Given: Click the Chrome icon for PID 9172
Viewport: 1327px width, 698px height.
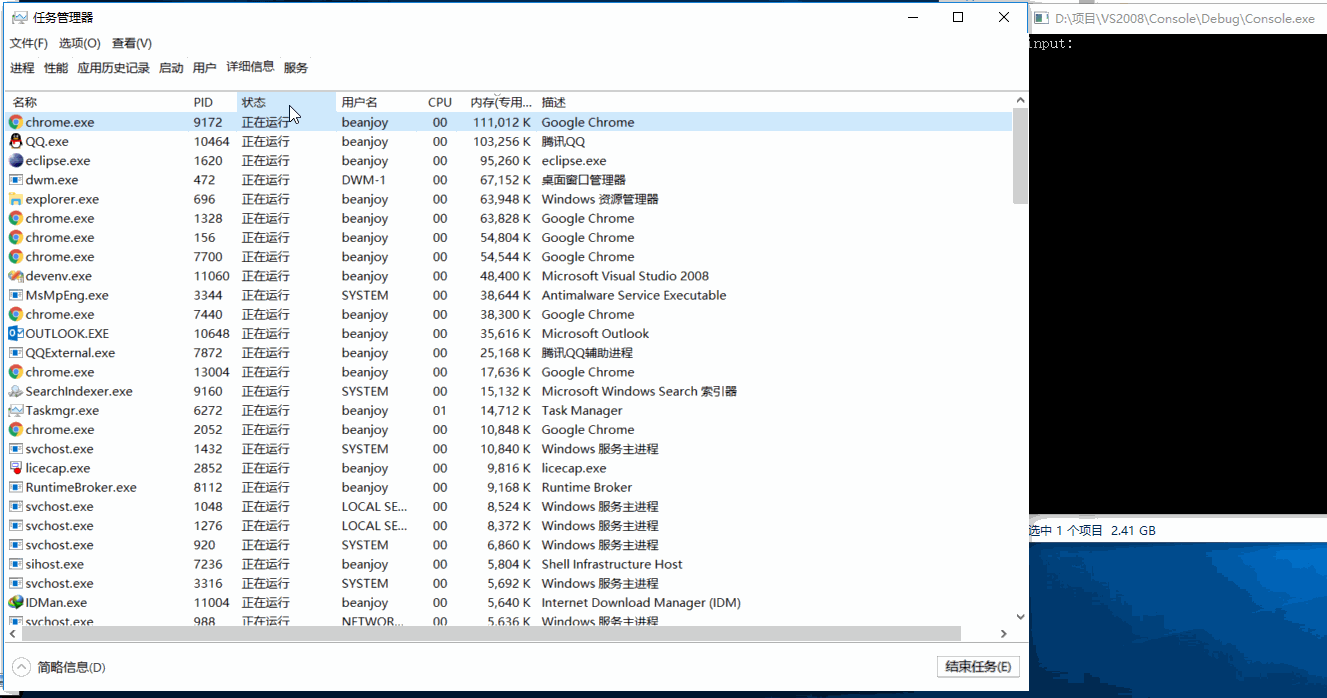Looking at the screenshot, I should tap(16, 122).
